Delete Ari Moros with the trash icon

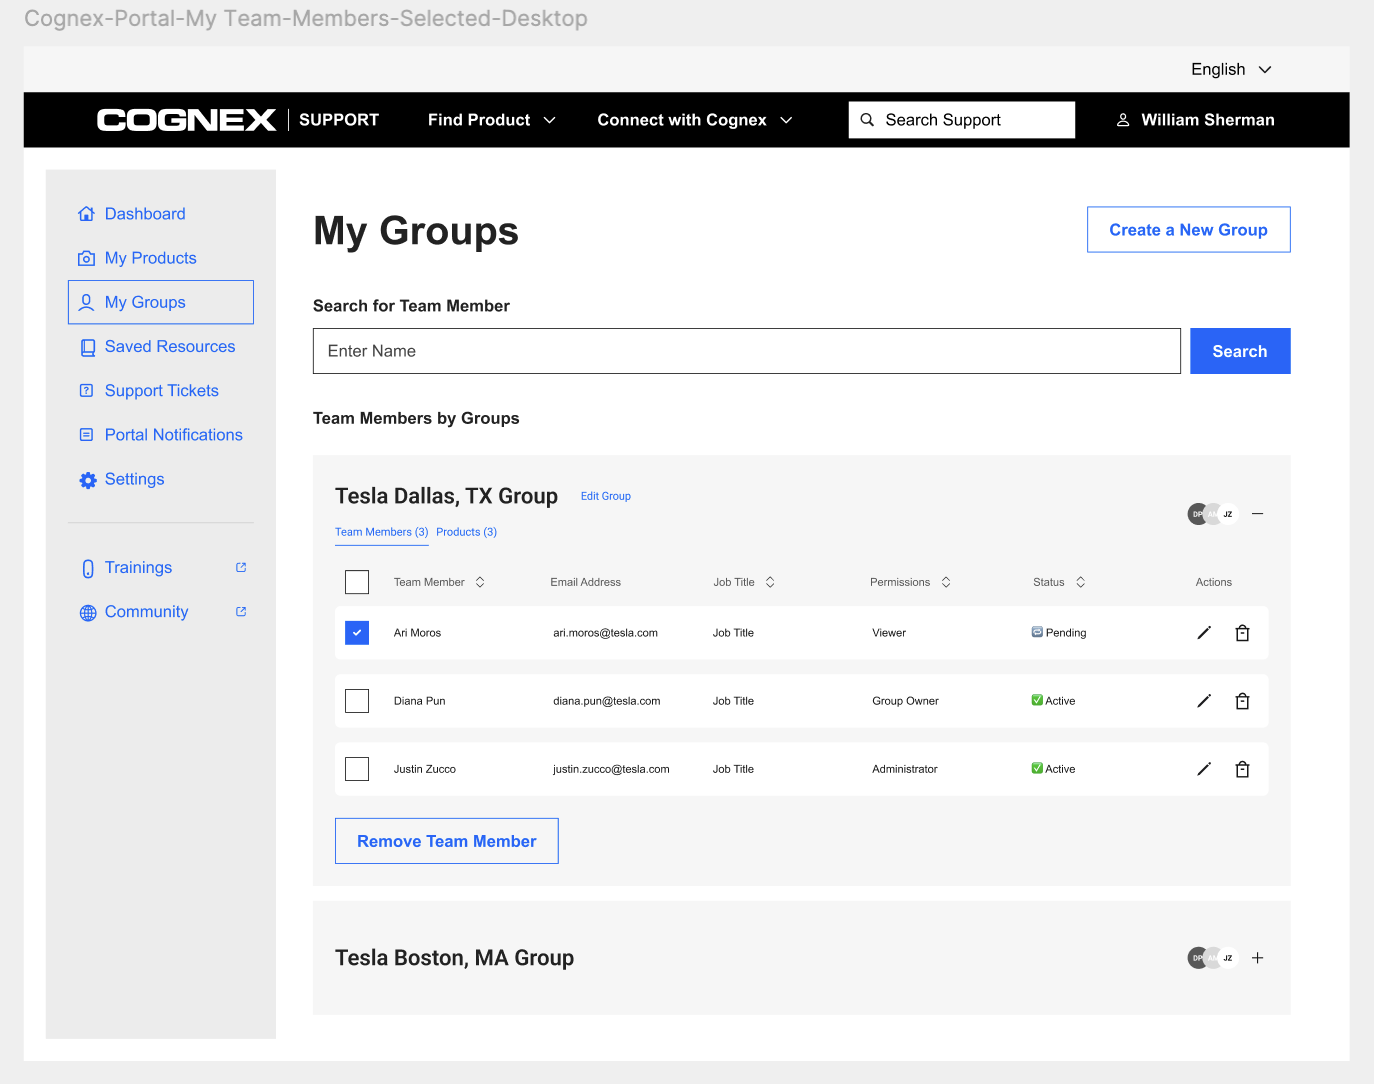[1242, 633]
